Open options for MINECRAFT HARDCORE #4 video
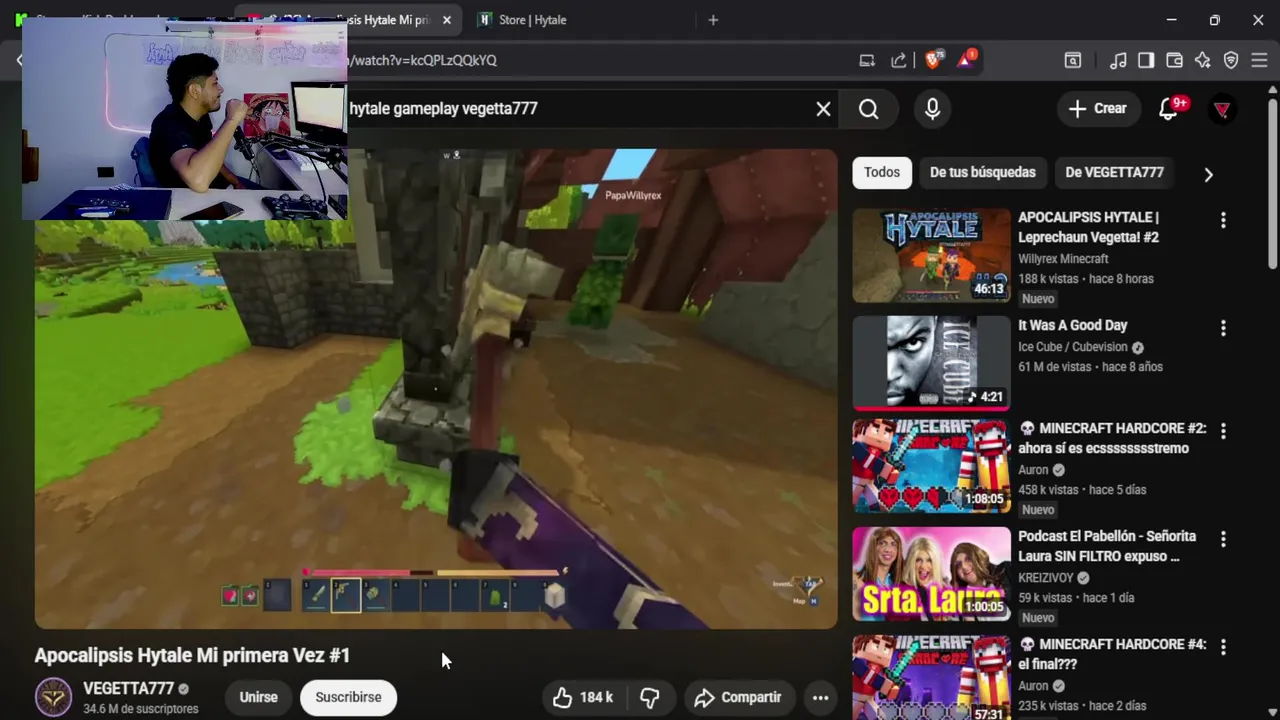The image size is (1280, 720). 1223,647
